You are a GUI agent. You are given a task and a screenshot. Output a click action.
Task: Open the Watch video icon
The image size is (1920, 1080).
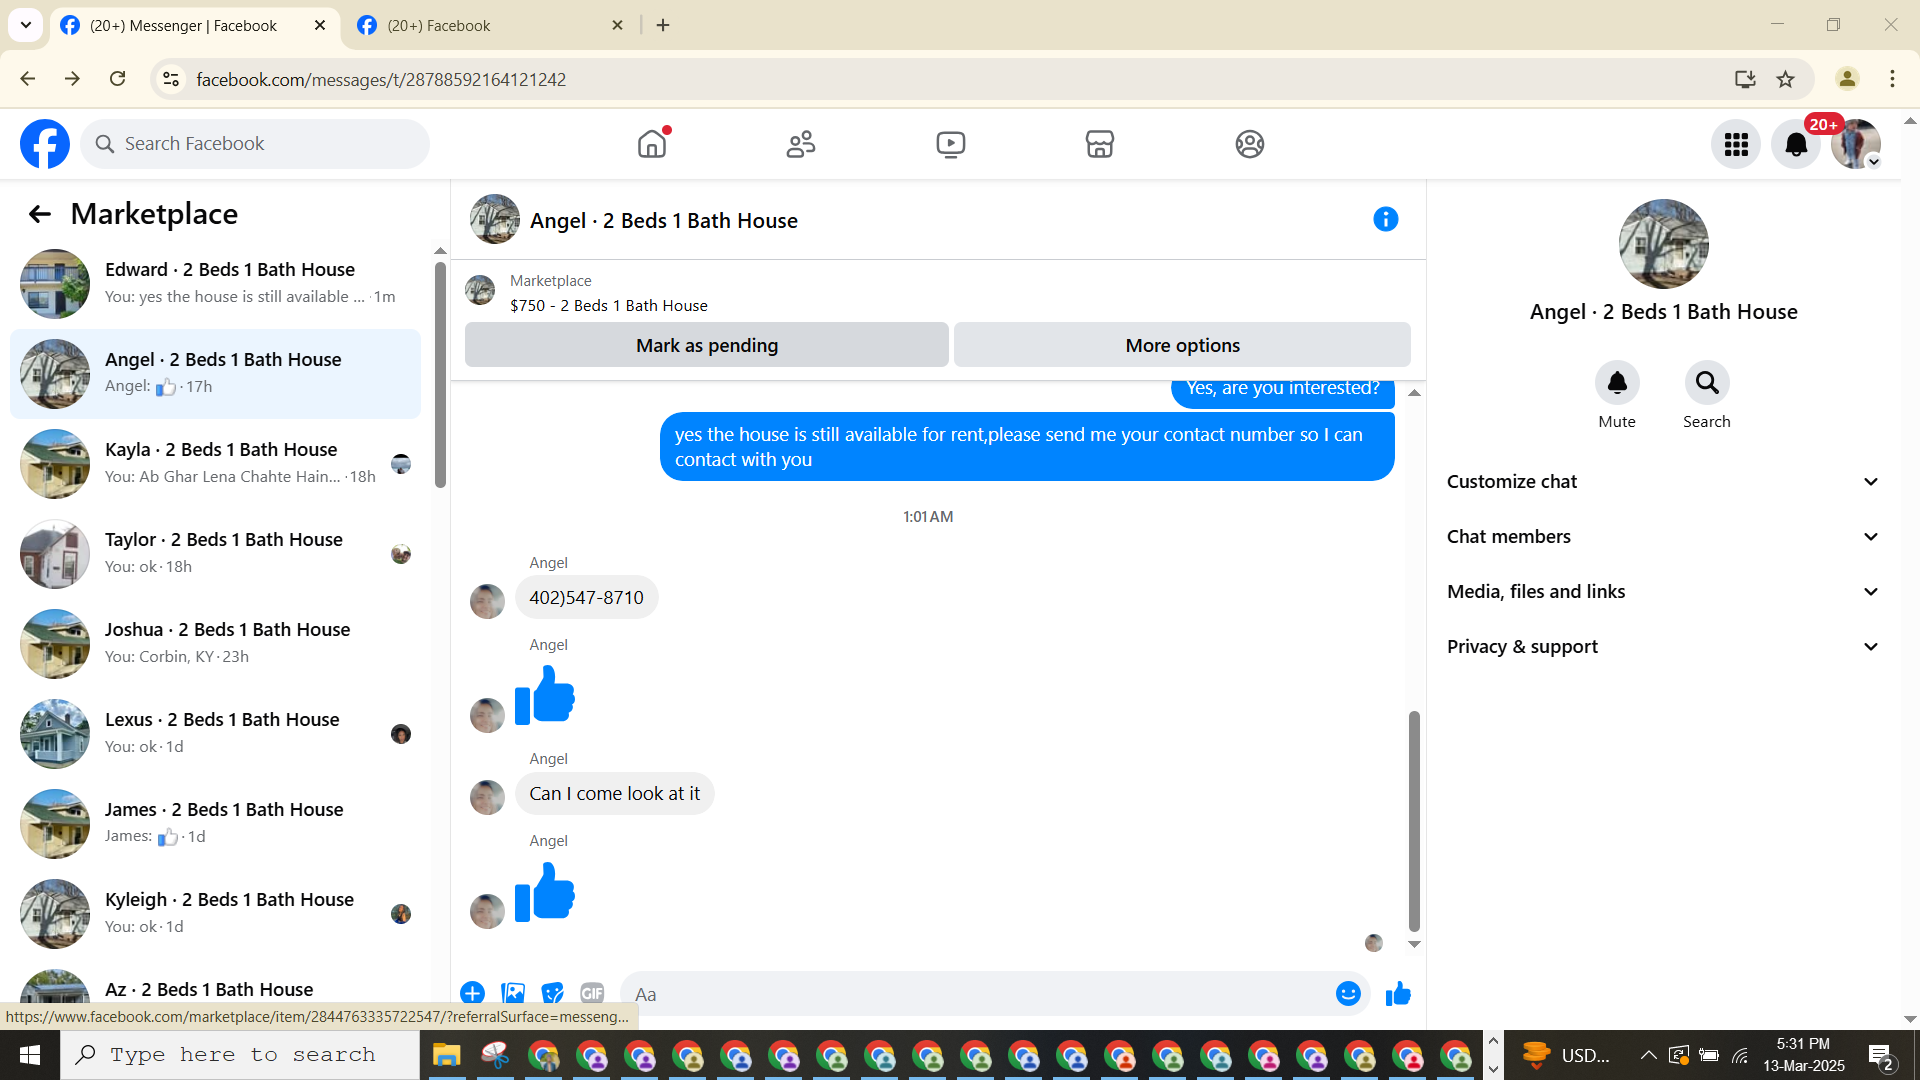coord(950,144)
